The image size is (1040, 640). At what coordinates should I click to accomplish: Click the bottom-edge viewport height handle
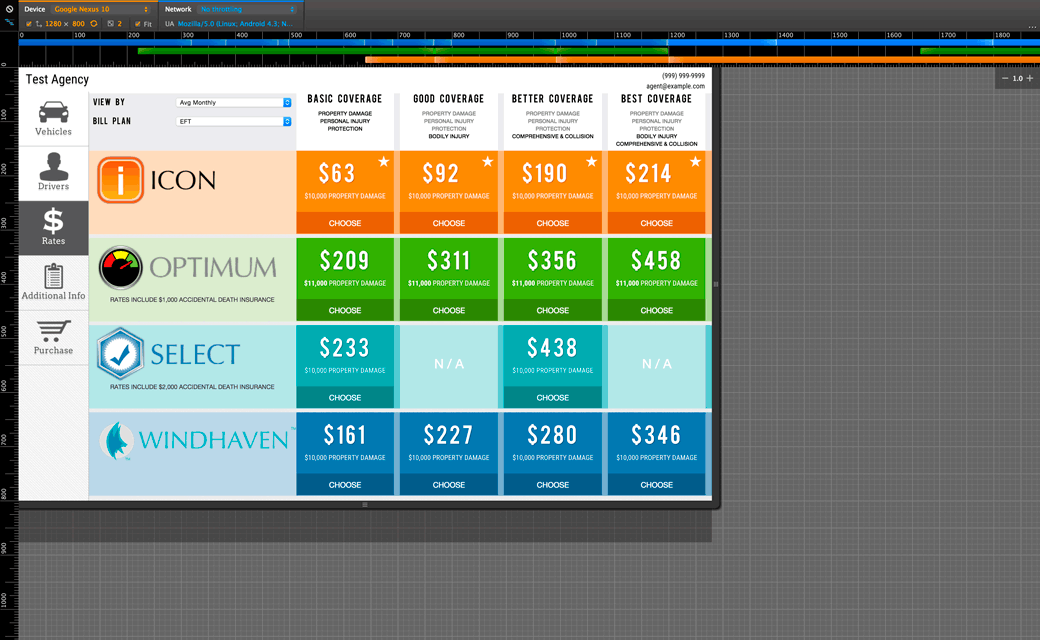(365, 505)
